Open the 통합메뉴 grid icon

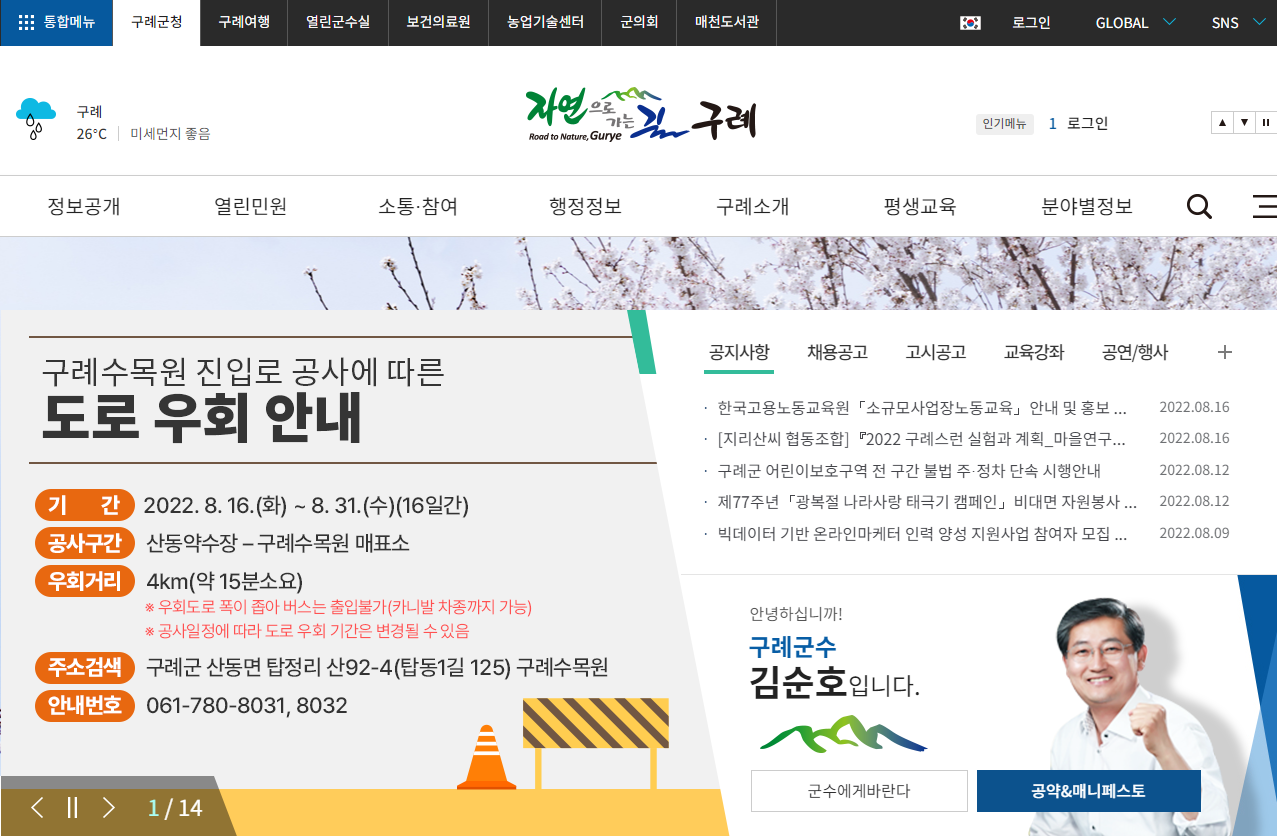(27, 22)
